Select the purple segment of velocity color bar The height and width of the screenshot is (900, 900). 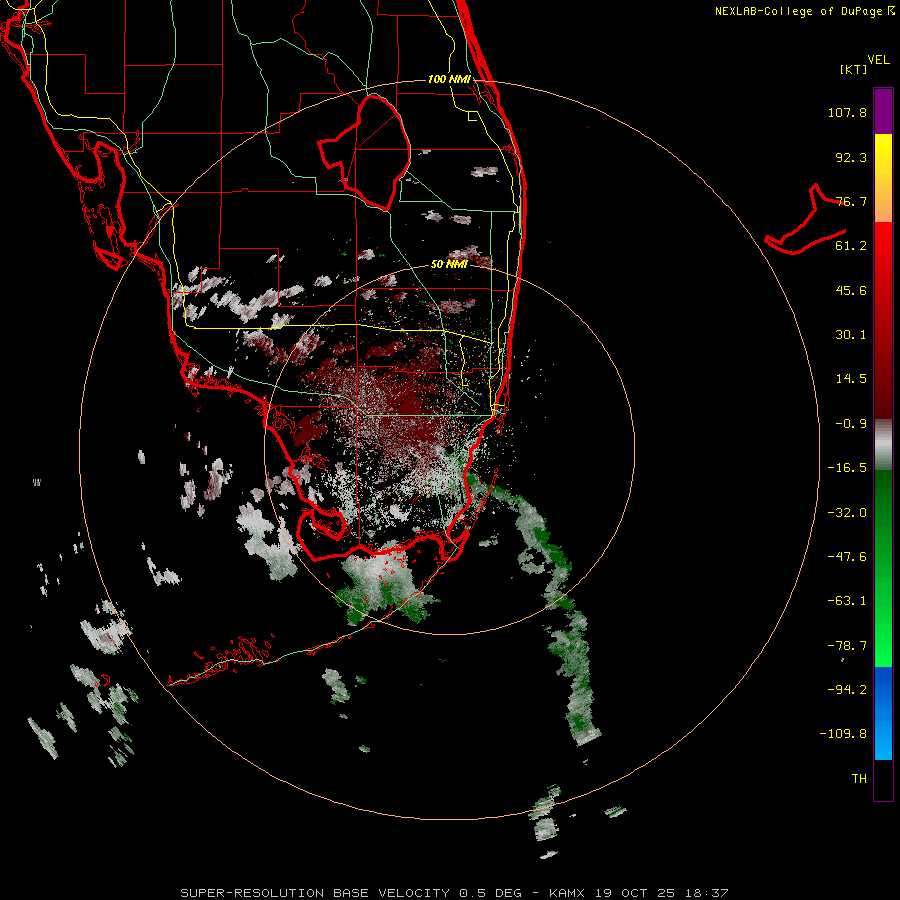pos(883,111)
